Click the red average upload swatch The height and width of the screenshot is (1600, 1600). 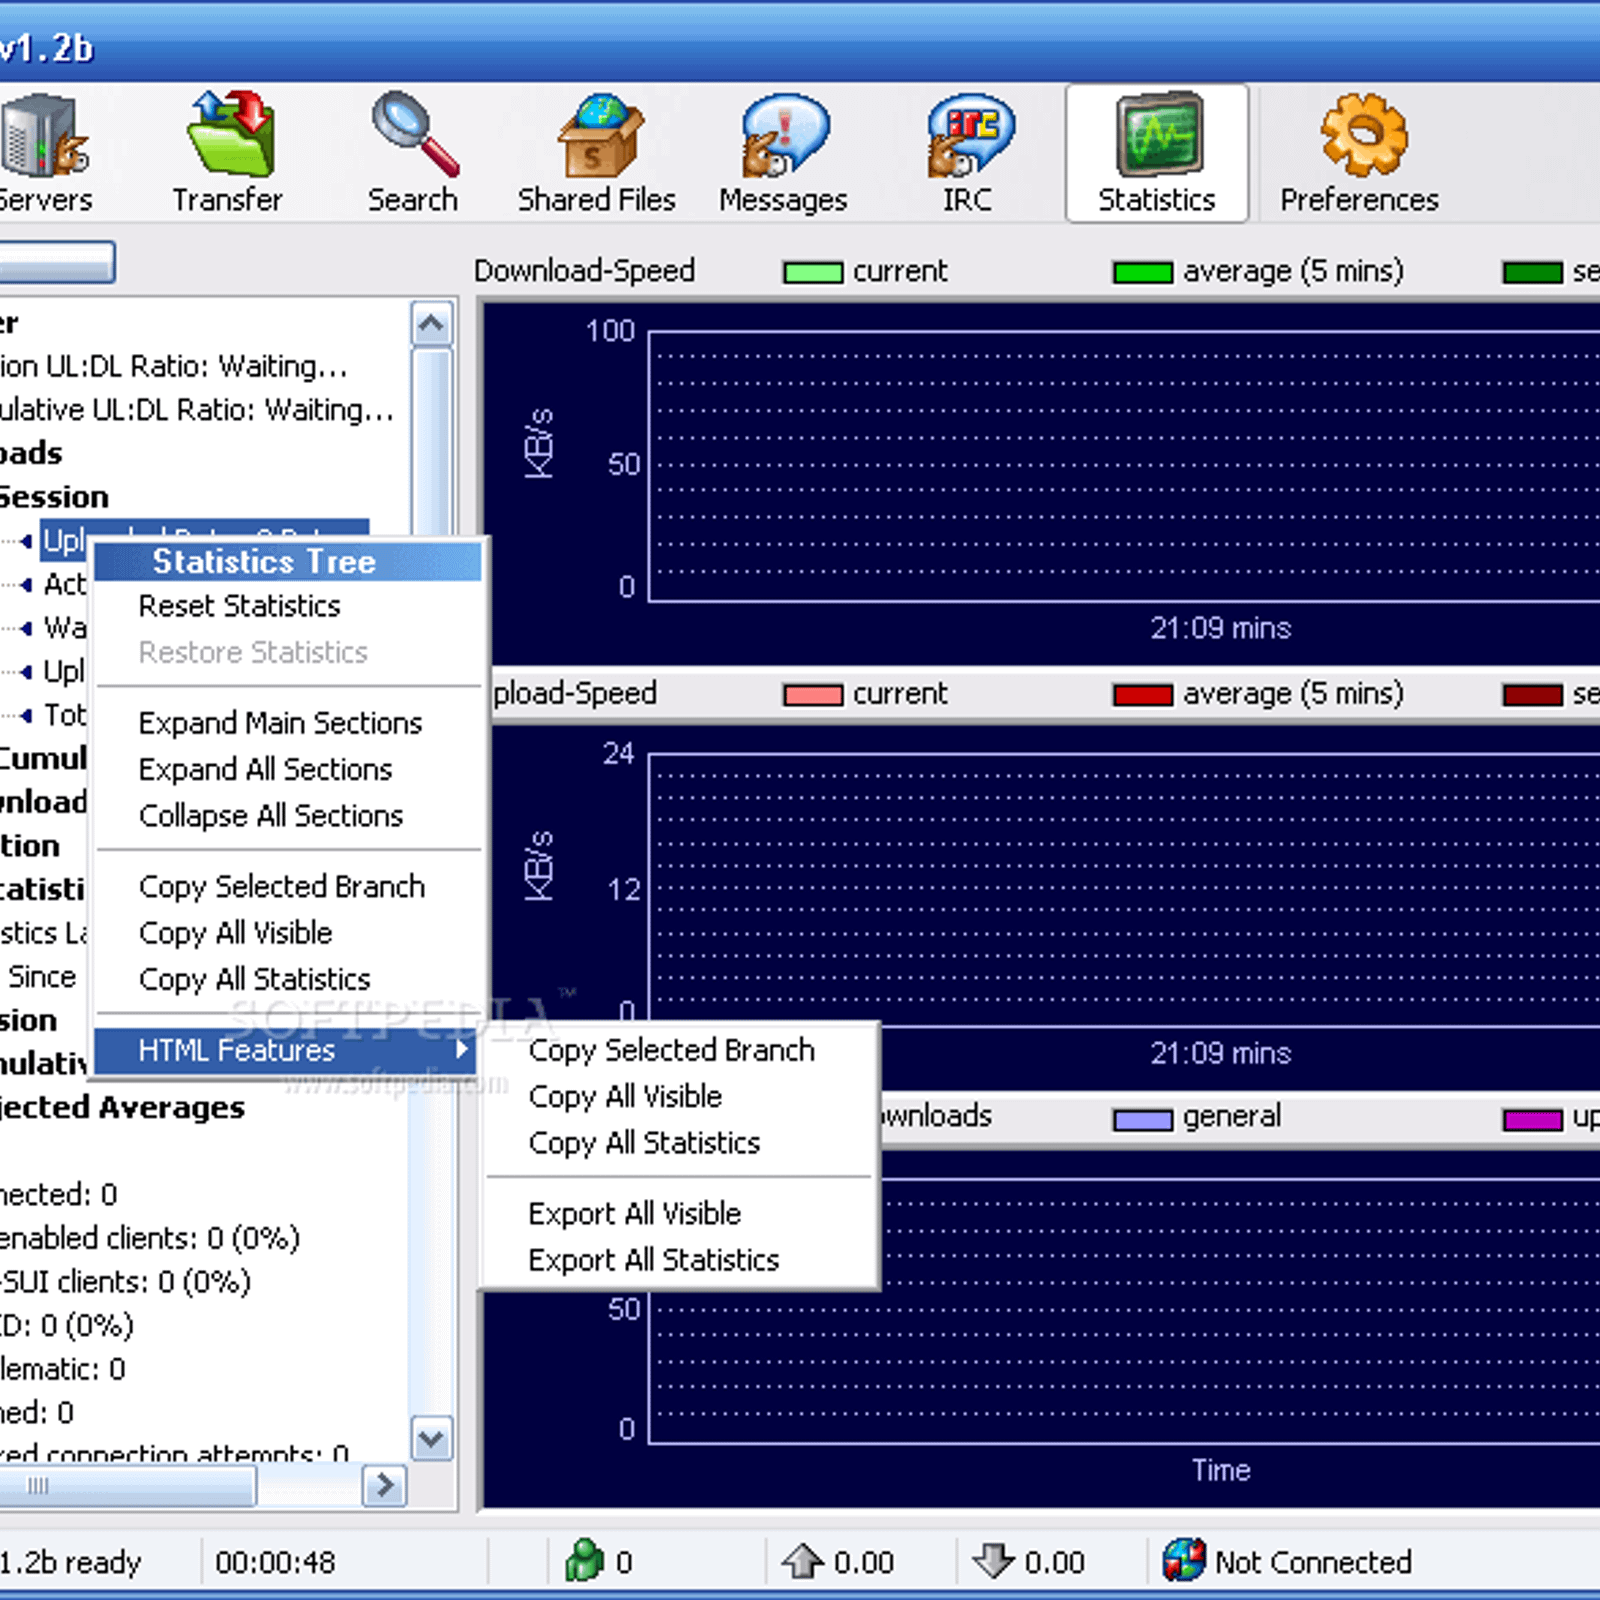click(1143, 694)
